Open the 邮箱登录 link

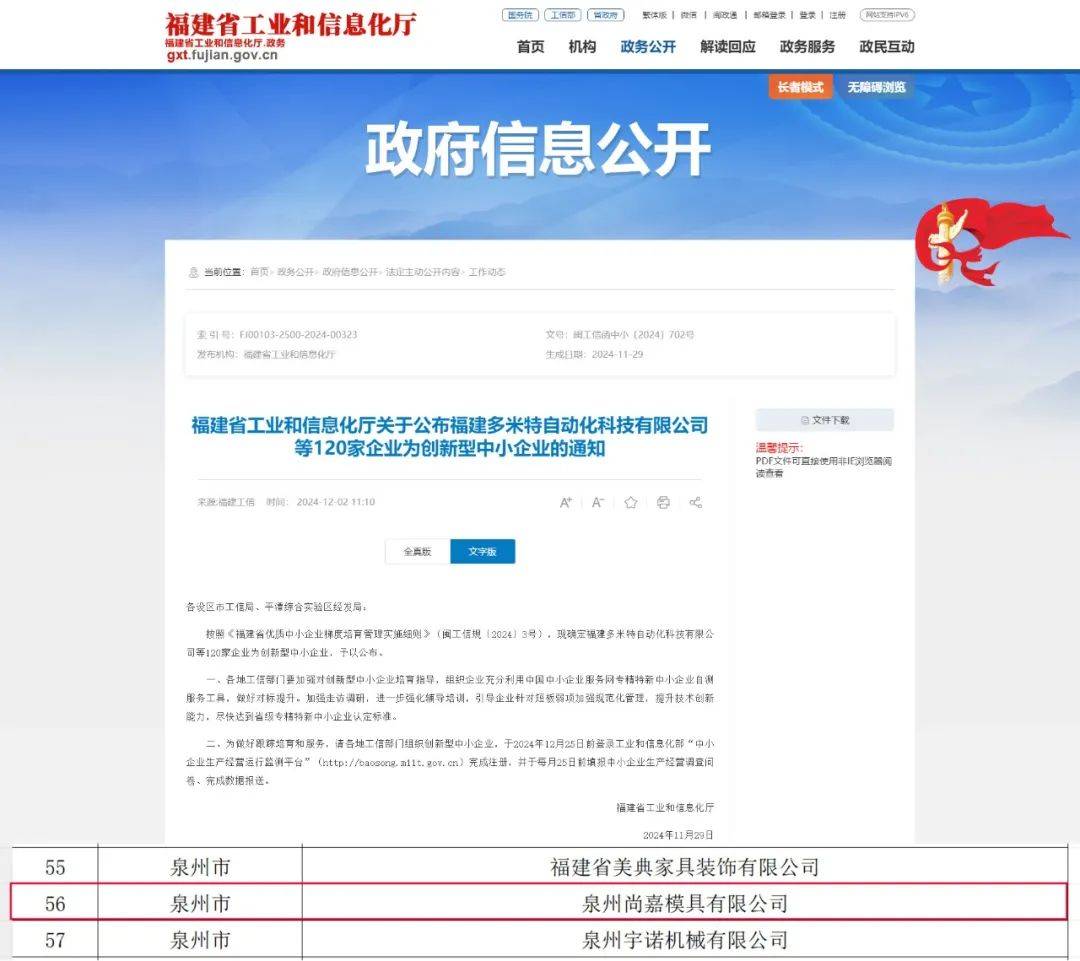click(x=769, y=15)
